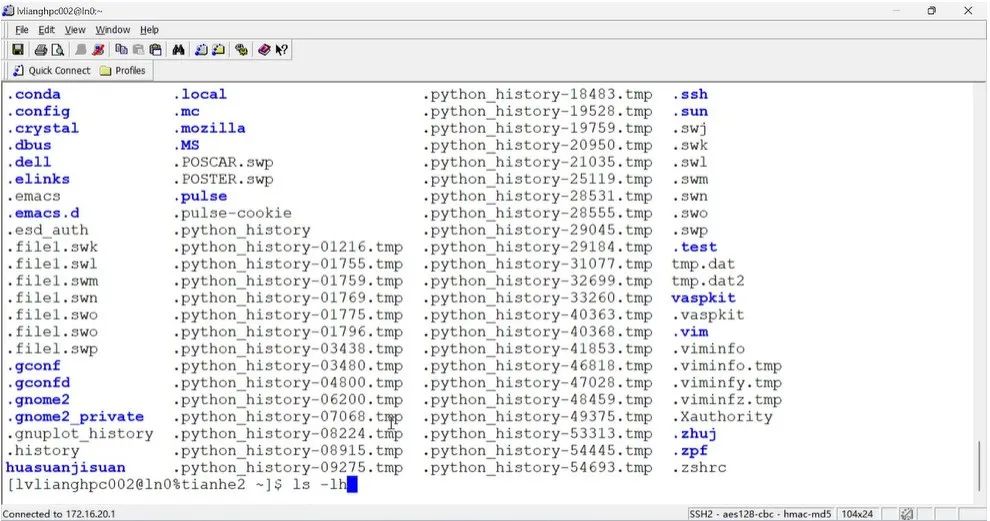
Task: Open the Edit menu
Action: tap(46, 30)
